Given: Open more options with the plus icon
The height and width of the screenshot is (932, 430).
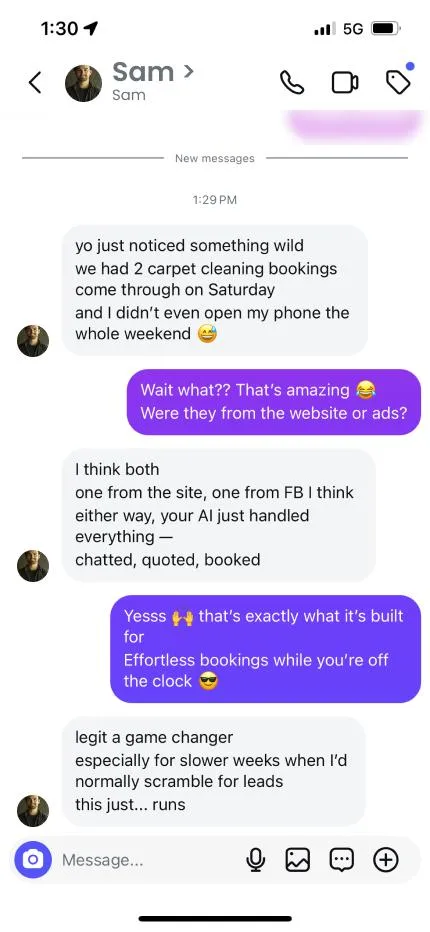Looking at the screenshot, I should tap(385, 859).
